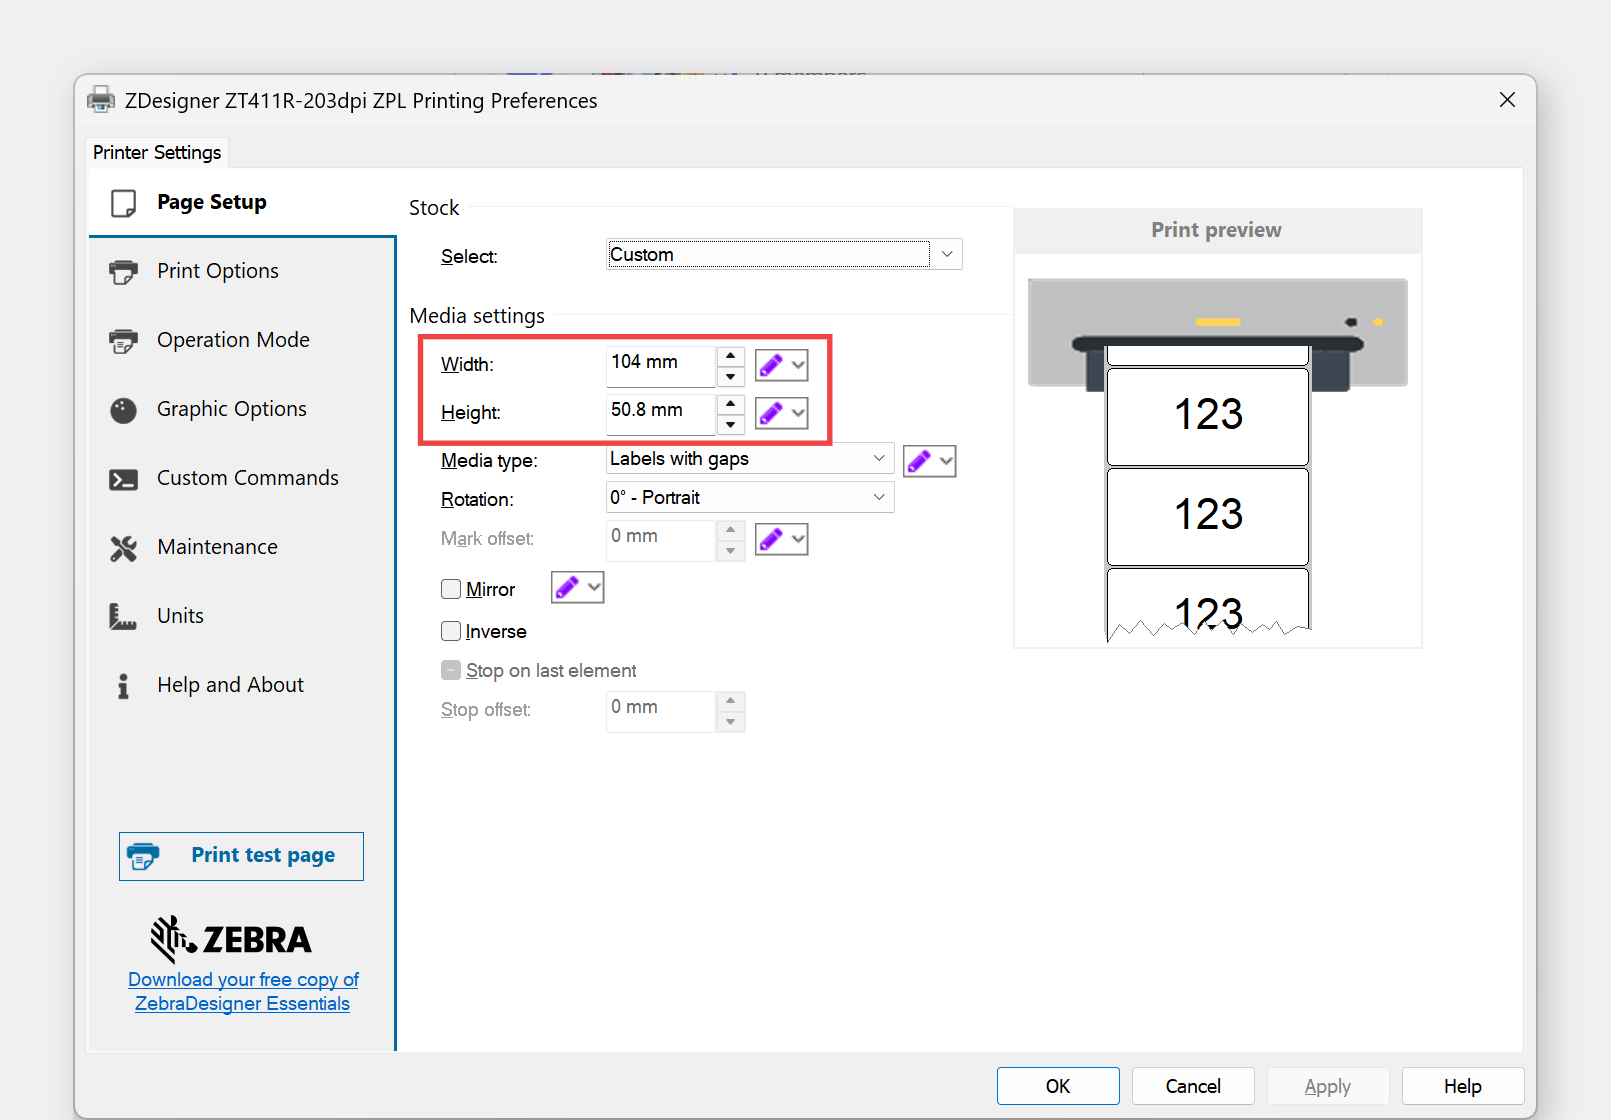Increase Width using the up spinner arrow
The height and width of the screenshot is (1120, 1611).
731,356
